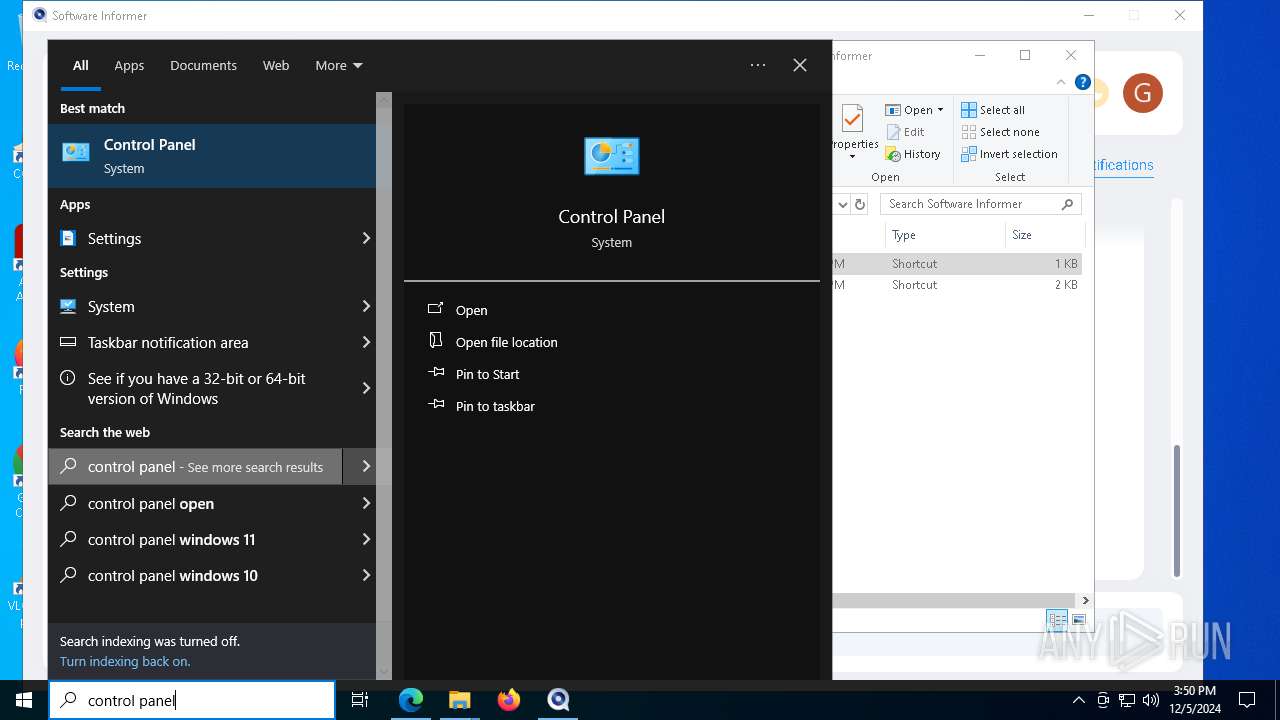This screenshot has height=720, width=1280.
Task: Select the Apps search filter tab
Action: click(x=129, y=65)
